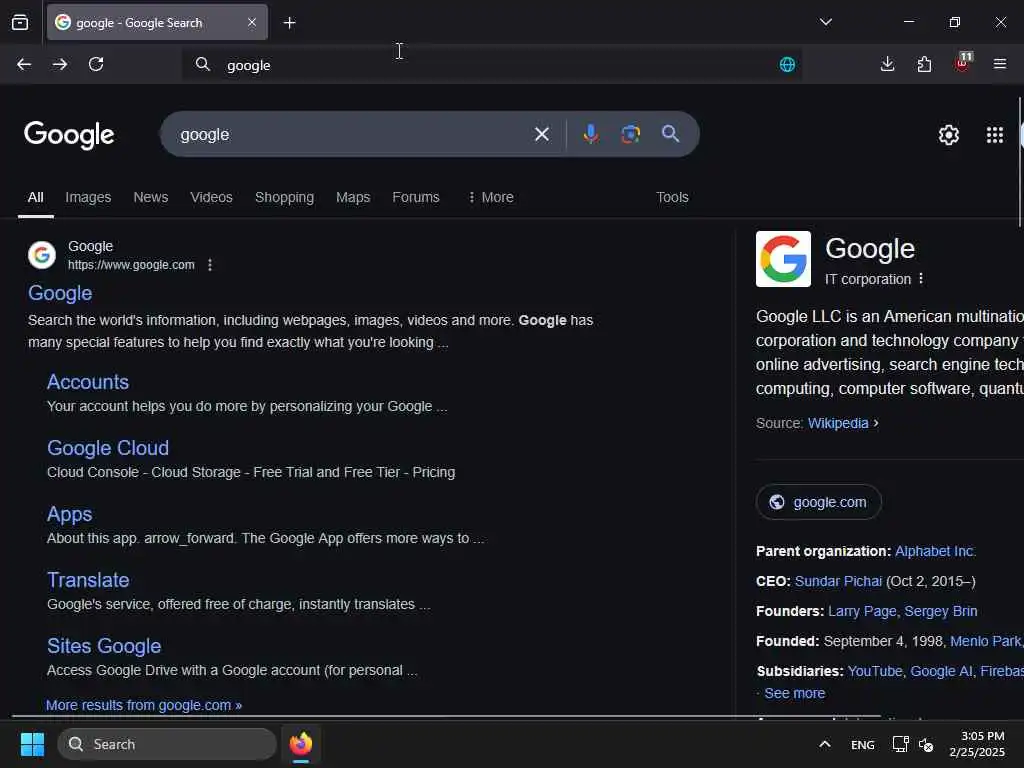Viewport: 1024px width, 768px height.
Task: Switch to the Videos tab
Action: [212, 197]
